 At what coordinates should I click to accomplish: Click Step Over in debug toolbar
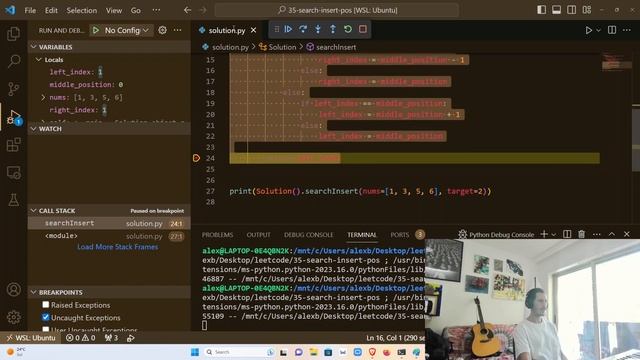pos(303,29)
